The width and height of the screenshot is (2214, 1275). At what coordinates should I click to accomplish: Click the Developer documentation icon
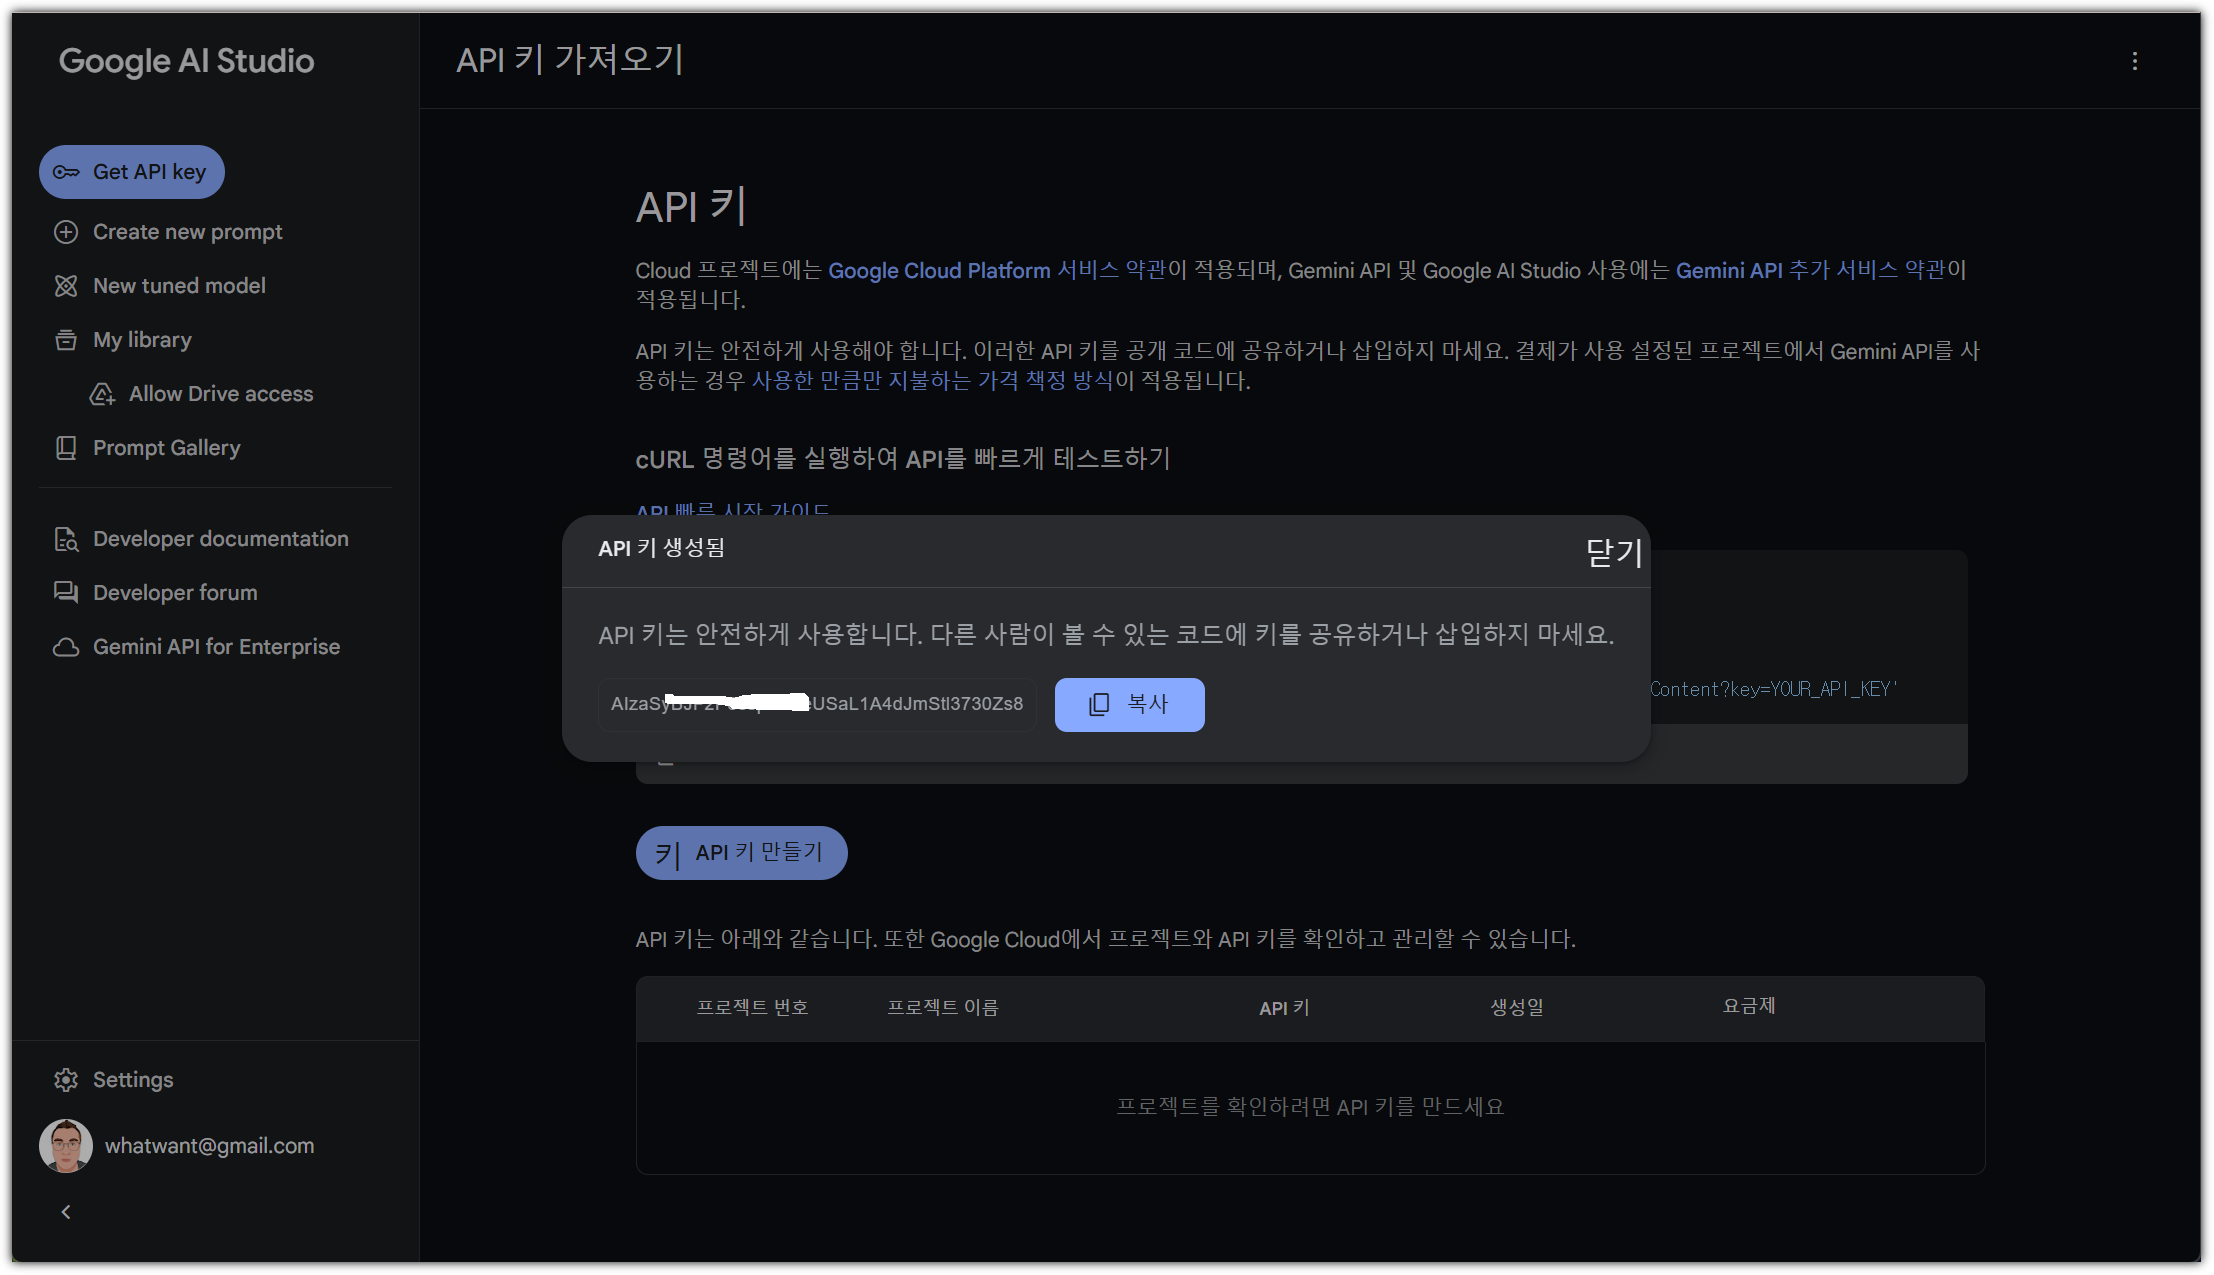[x=66, y=539]
